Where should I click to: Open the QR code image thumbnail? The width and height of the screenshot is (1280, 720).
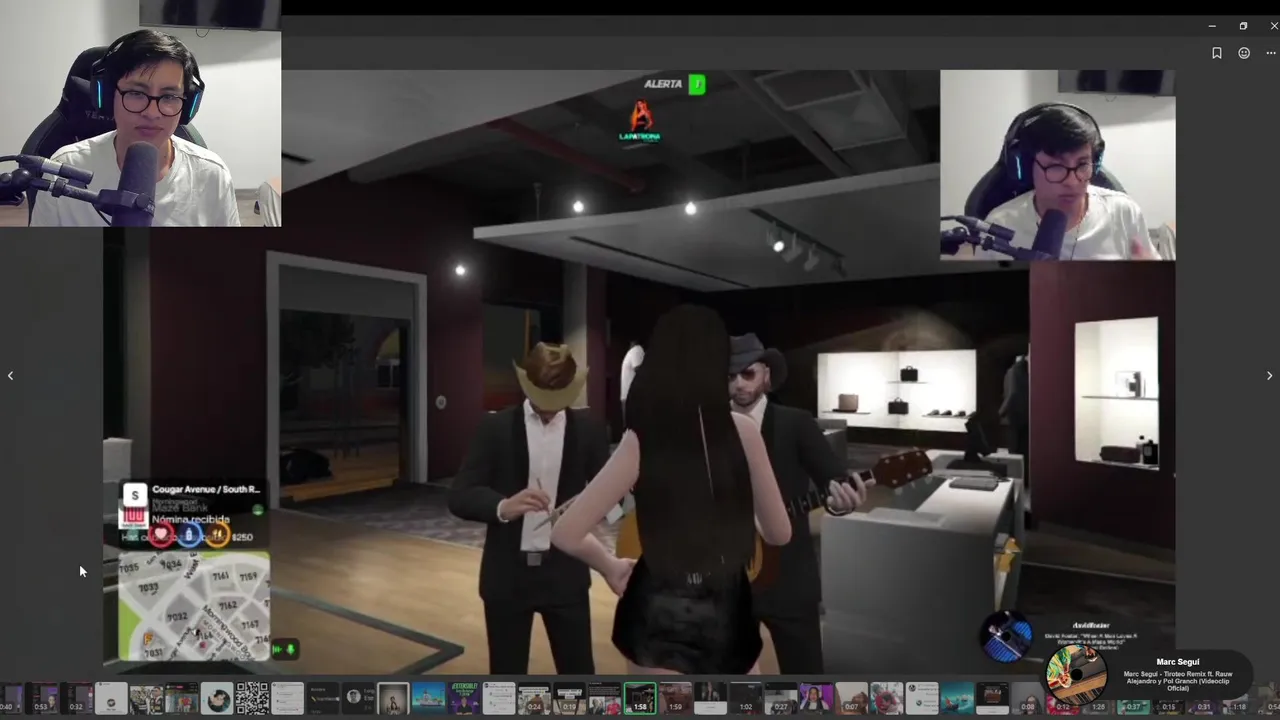252,698
